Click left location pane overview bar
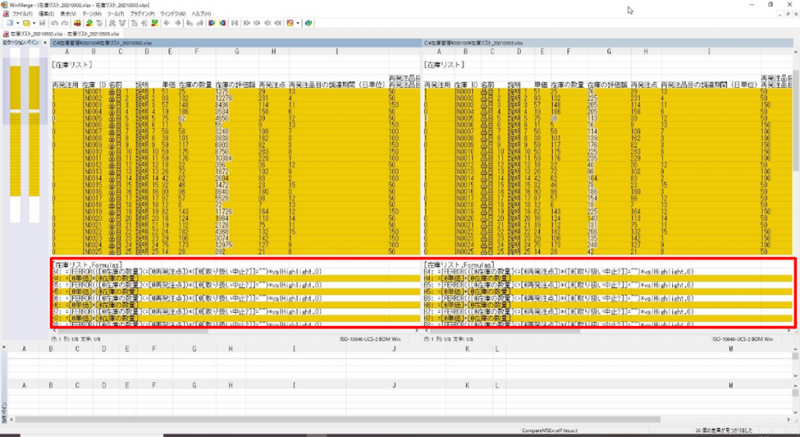The width and height of the screenshot is (800, 437). pos(15,135)
